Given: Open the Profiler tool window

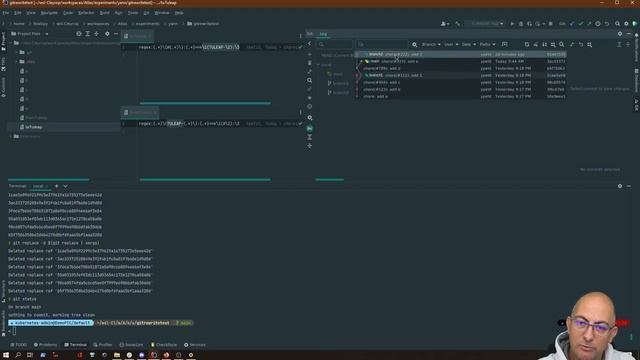Looking at the screenshot, I should [x=102, y=345].
